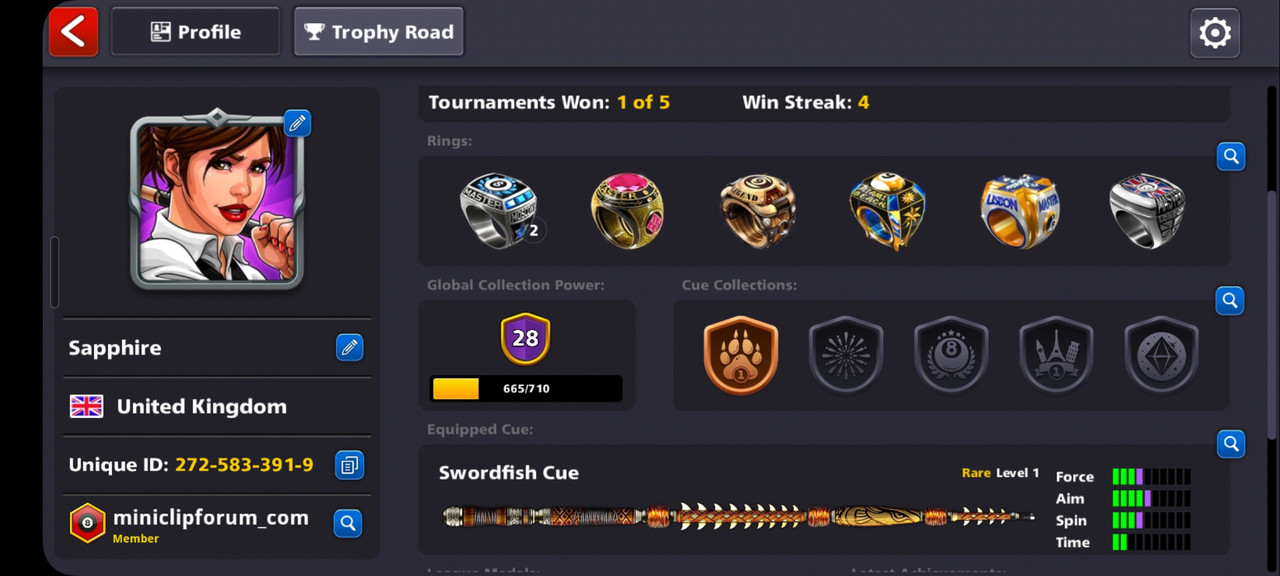Select the diamond cue collection badge
This screenshot has width=1280, height=576.
1161,355
